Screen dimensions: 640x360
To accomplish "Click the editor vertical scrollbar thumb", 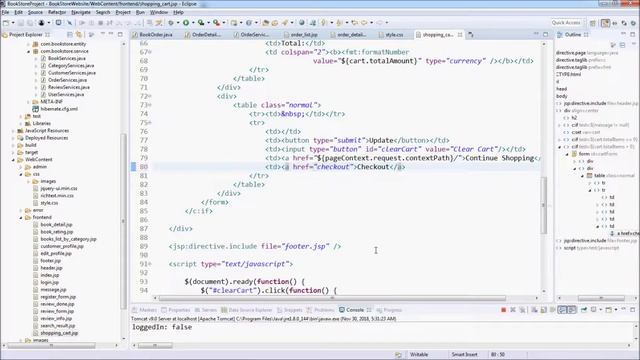I will [543, 205].
